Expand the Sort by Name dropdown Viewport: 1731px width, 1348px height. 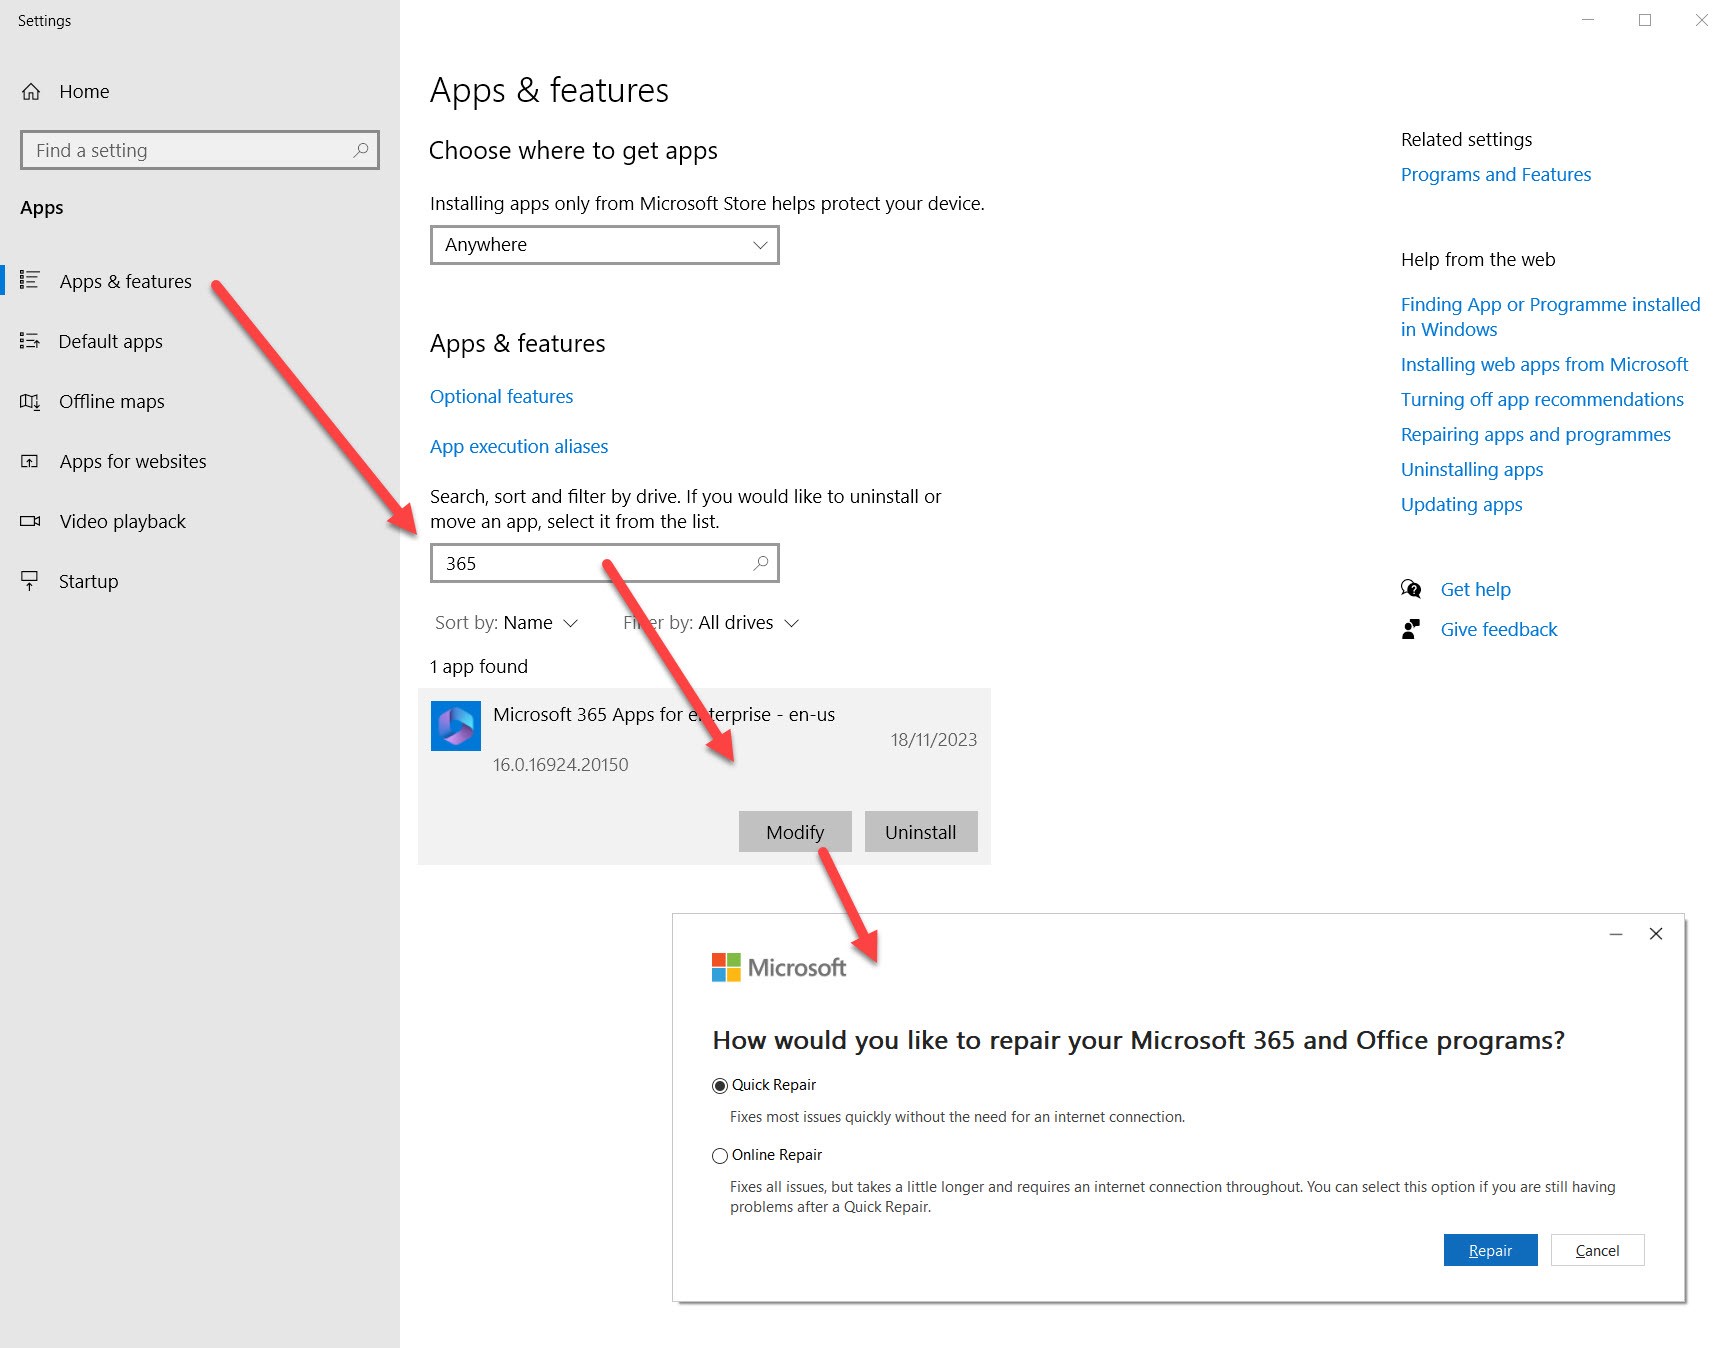(x=507, y=623)
